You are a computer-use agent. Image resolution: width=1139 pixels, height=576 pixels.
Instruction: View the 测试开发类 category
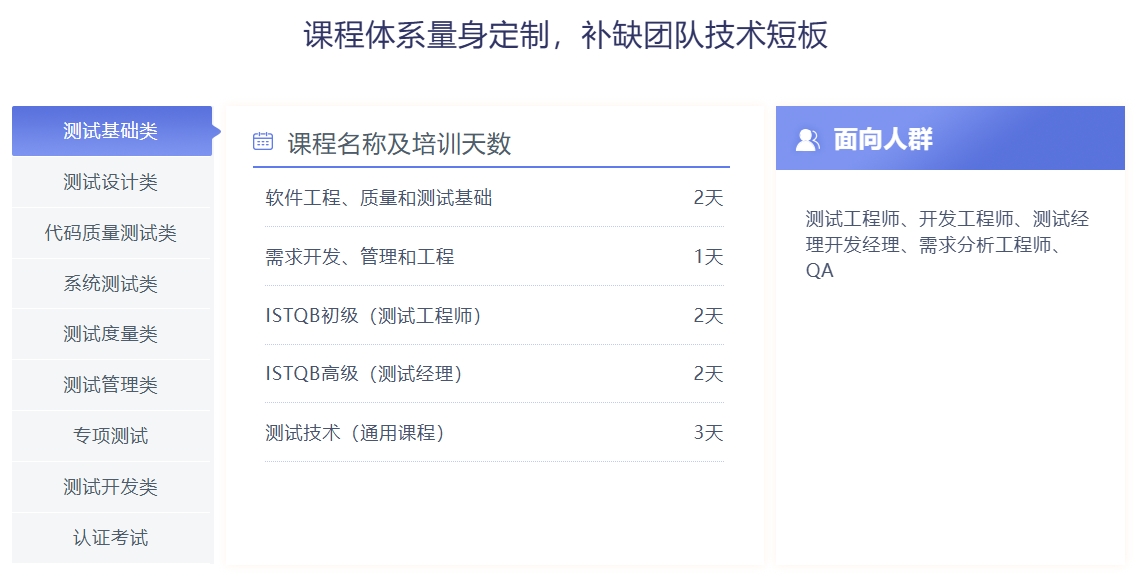click(x=111, y=487)
